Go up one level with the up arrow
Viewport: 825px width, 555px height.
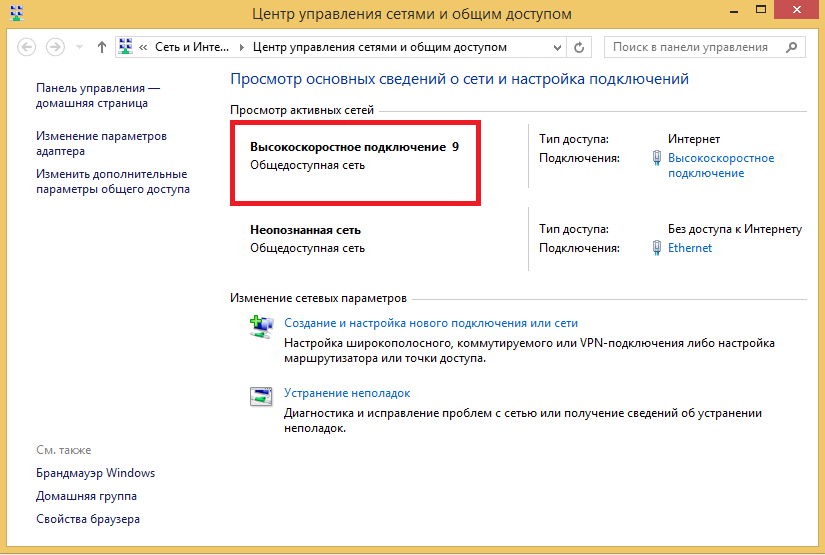tap(102, 47)
